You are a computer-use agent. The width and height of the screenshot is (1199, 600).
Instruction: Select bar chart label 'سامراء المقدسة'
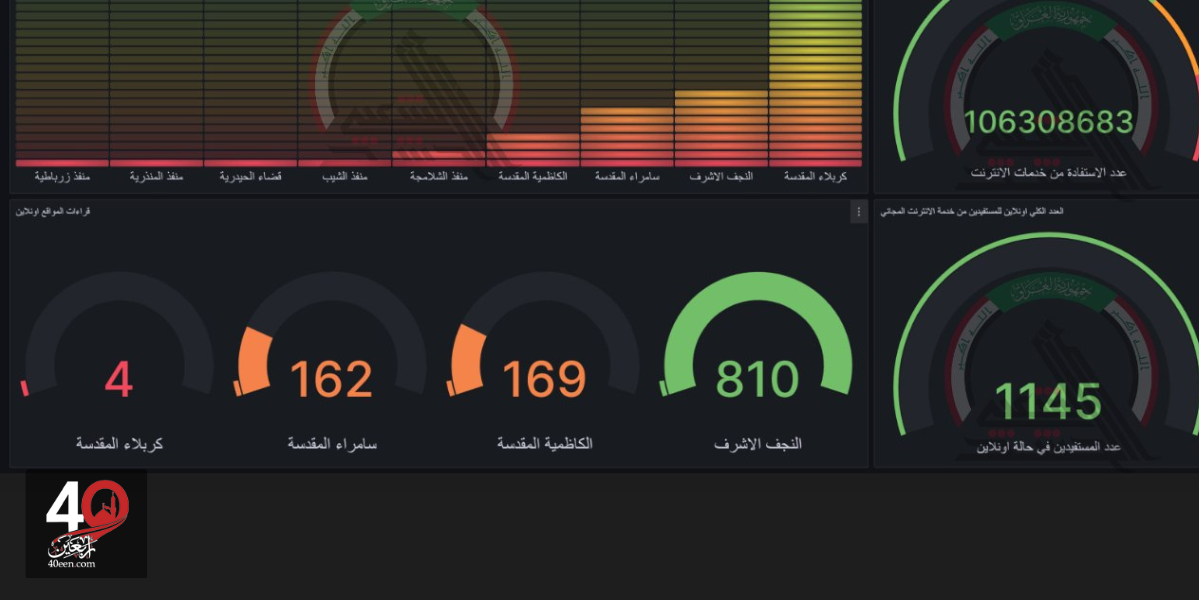[627, 177]
